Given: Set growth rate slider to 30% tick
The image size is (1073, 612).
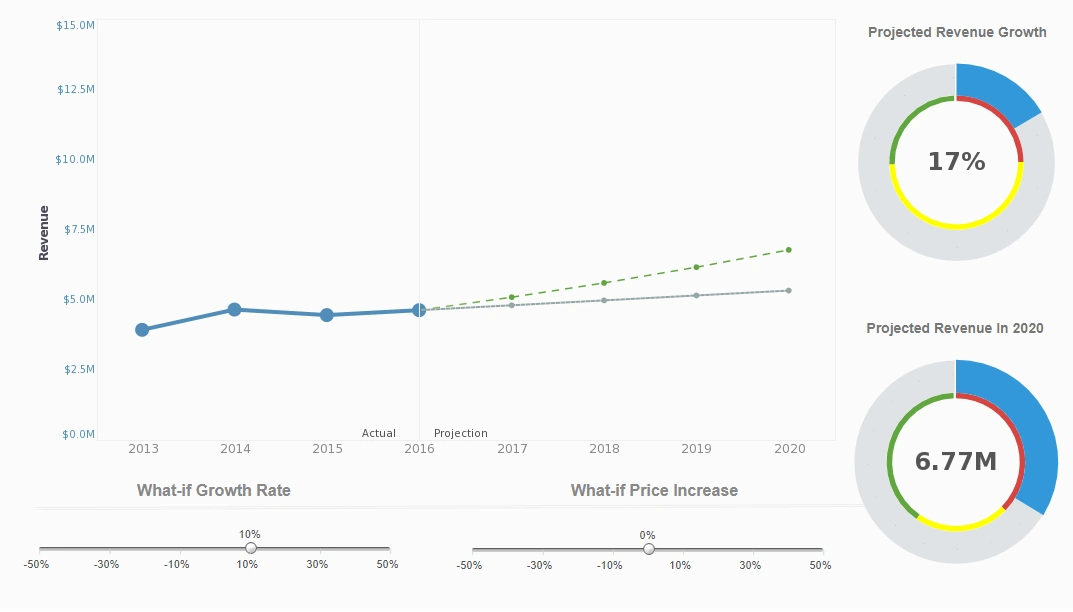Looking at the screenshot, I should click(x=318, y=548).
